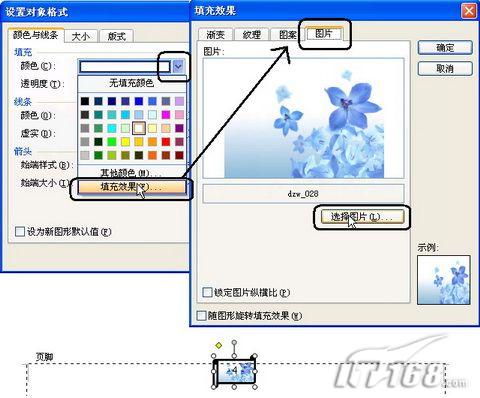The height and width of the screenshot is (398, 480).
Task: Switch to the 版式 tab
Action: 117,36
